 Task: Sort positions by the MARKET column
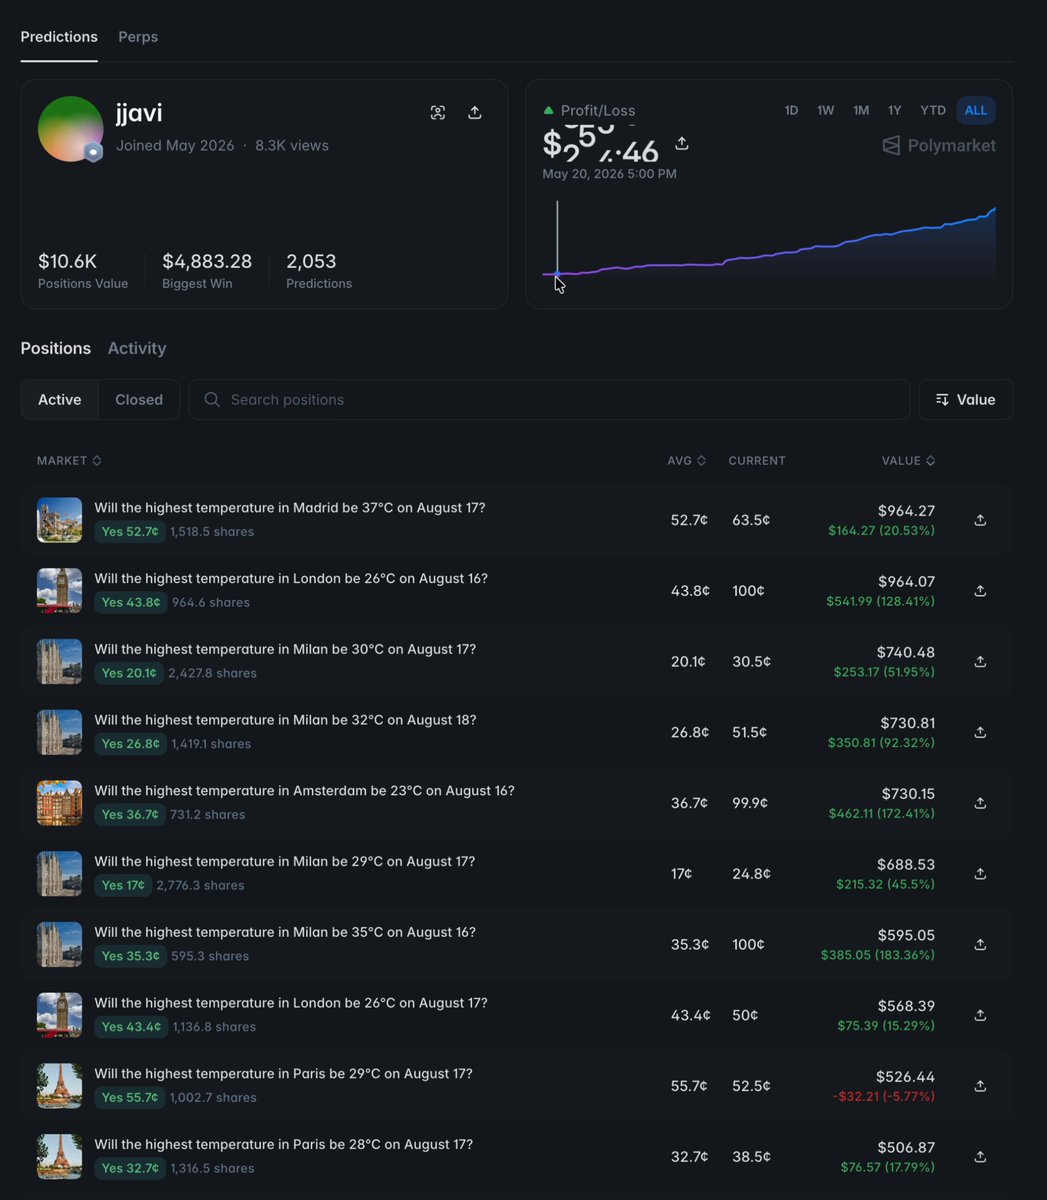click(x=69, y=461)
